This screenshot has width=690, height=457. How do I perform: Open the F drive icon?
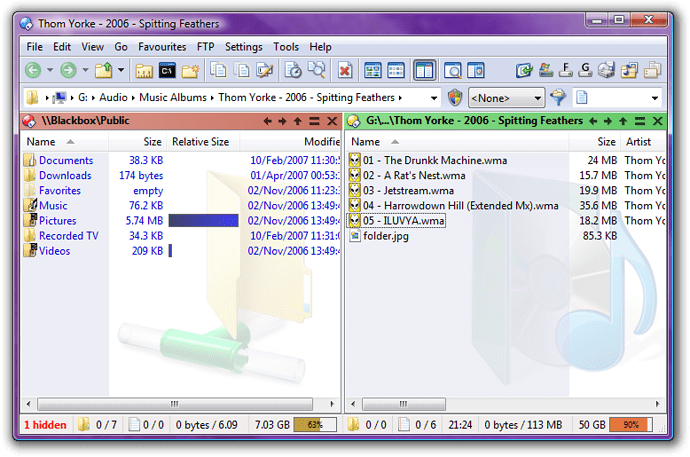566,70
